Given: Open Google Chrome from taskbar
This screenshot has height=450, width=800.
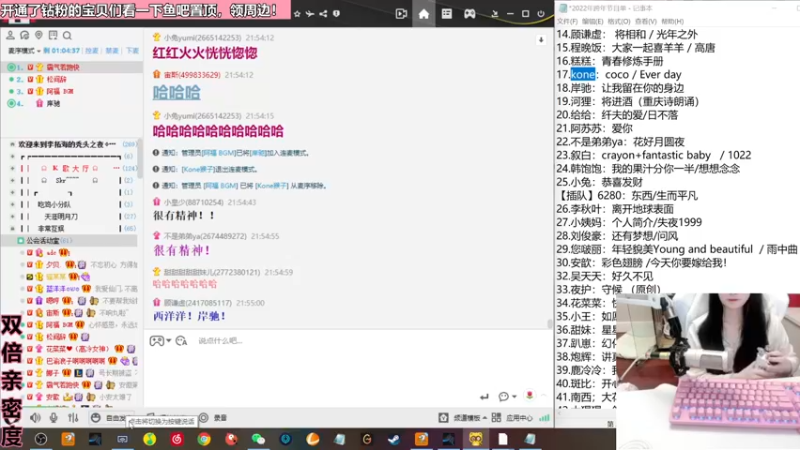Looking at the screenshot, I should (x=204, y=439).
